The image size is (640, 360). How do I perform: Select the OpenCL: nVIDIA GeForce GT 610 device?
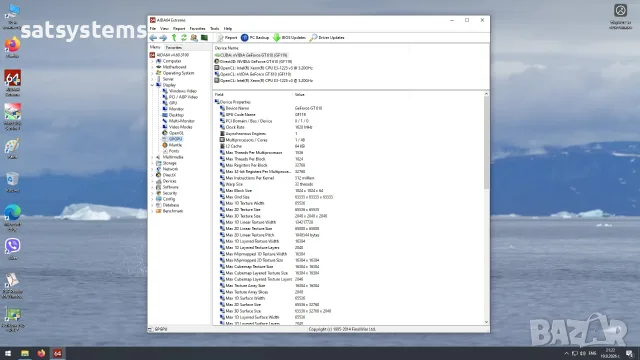click(253, 74)
